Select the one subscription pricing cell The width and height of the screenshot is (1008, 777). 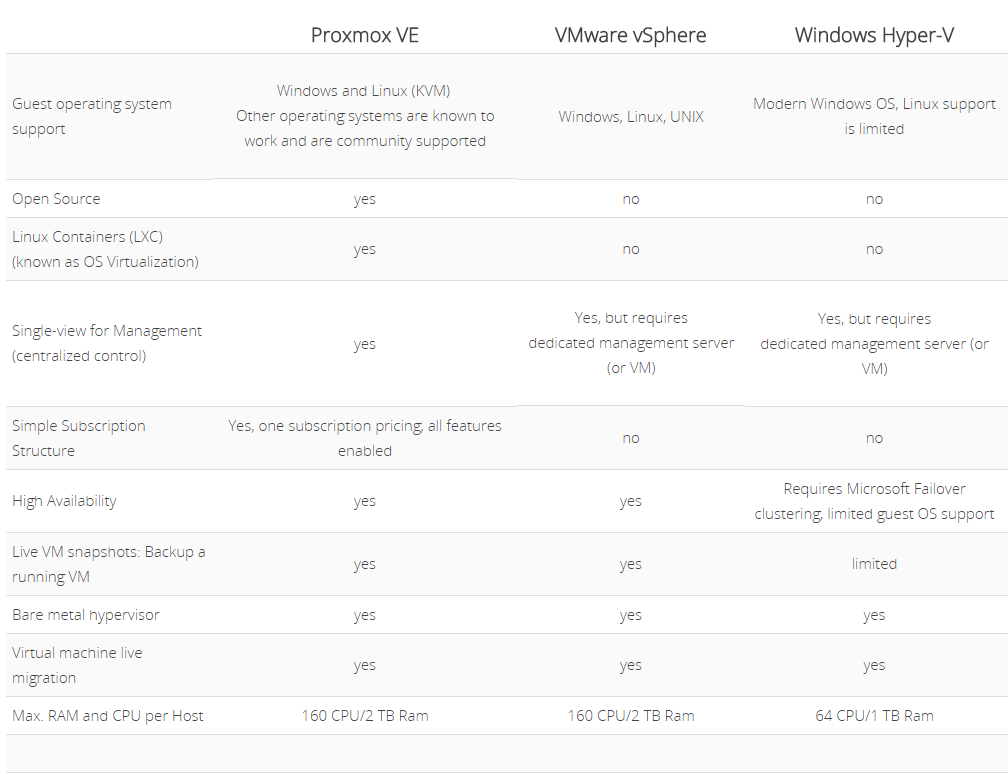[x=364, y=438]
